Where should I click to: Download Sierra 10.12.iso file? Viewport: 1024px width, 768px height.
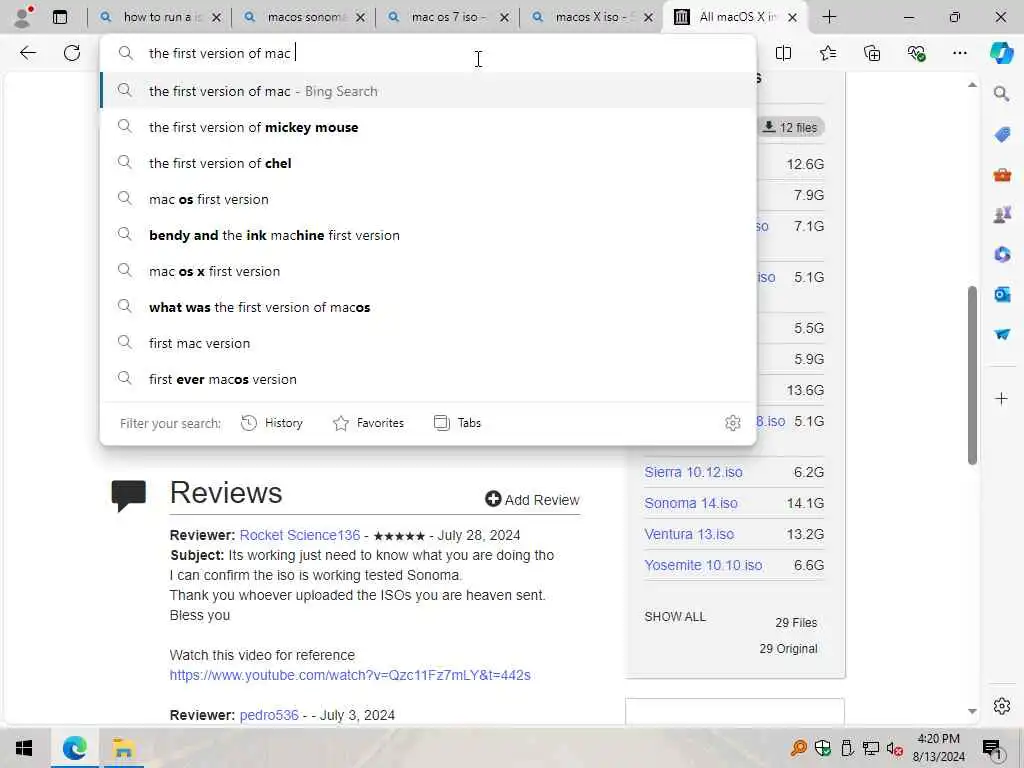[x=694, y=472]
